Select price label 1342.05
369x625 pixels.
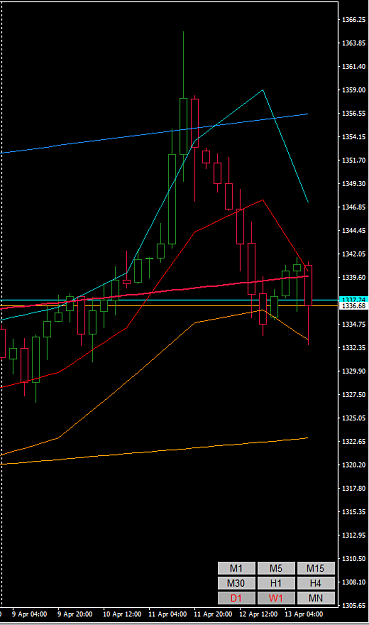pyautogui.click(x=354, y=254)
